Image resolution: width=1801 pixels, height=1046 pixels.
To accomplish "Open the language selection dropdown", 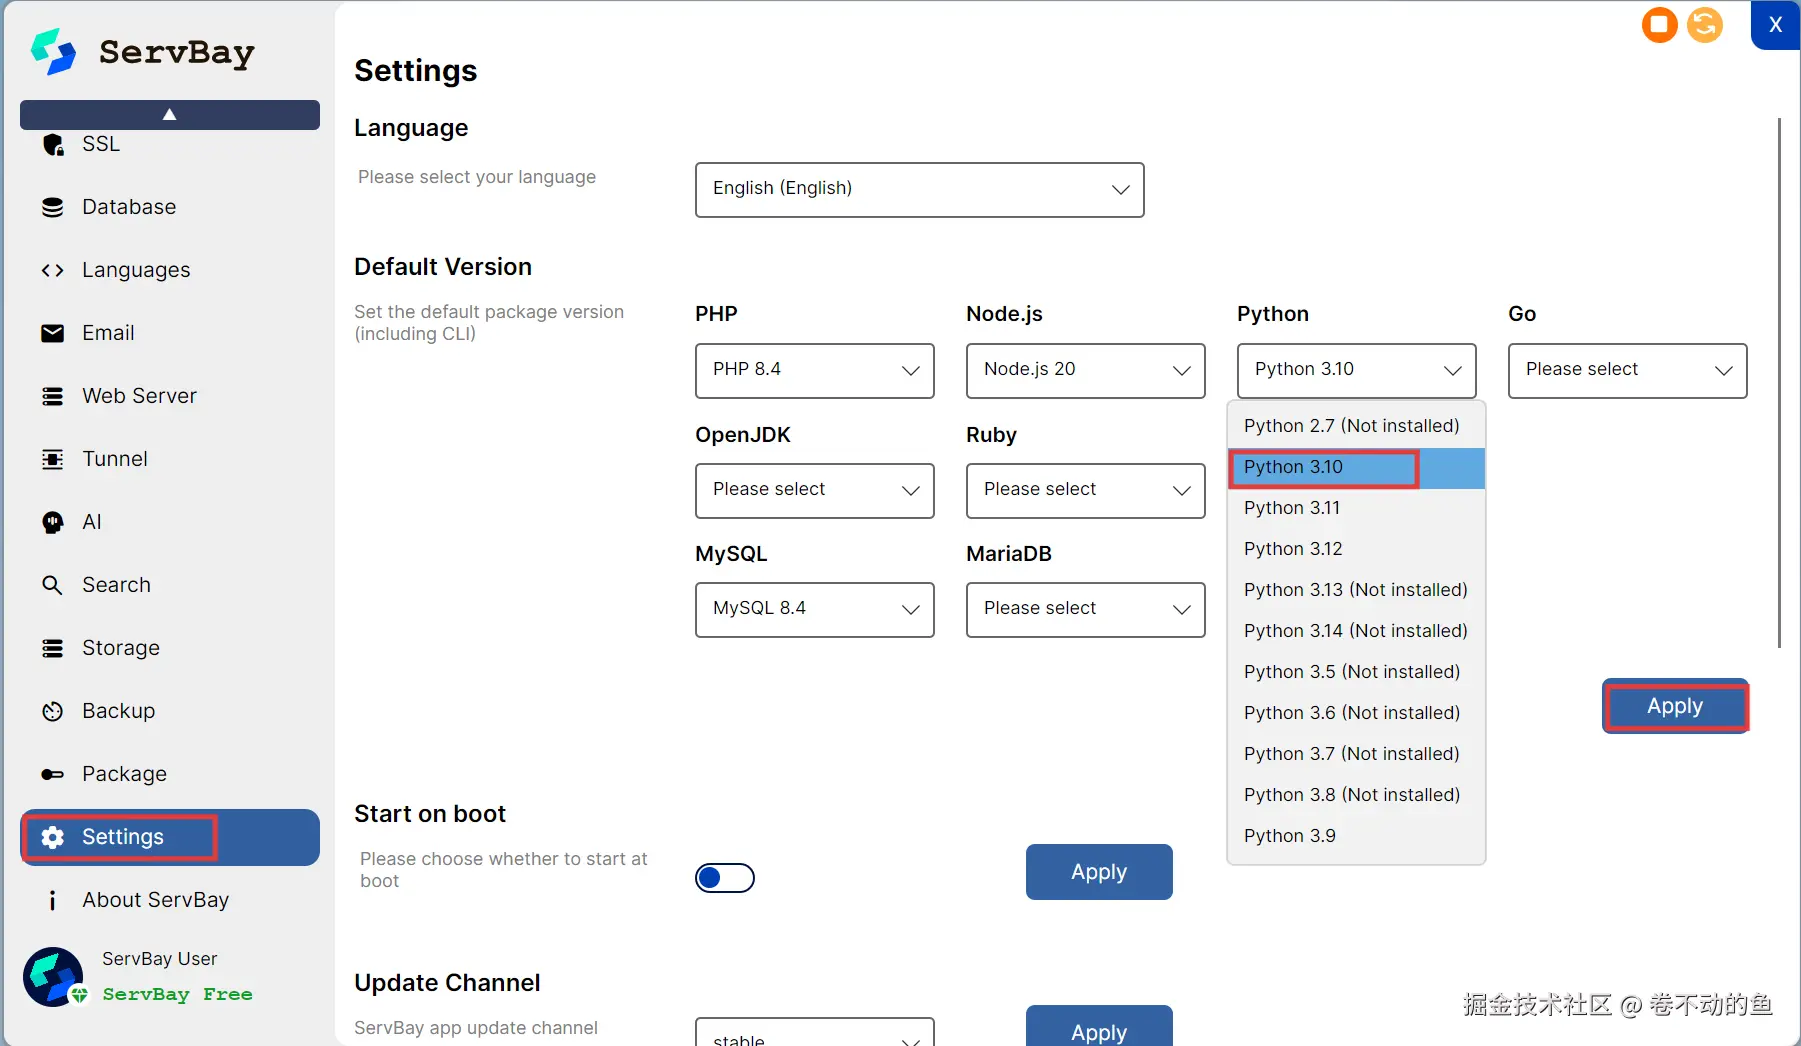I will coord(919,190).
